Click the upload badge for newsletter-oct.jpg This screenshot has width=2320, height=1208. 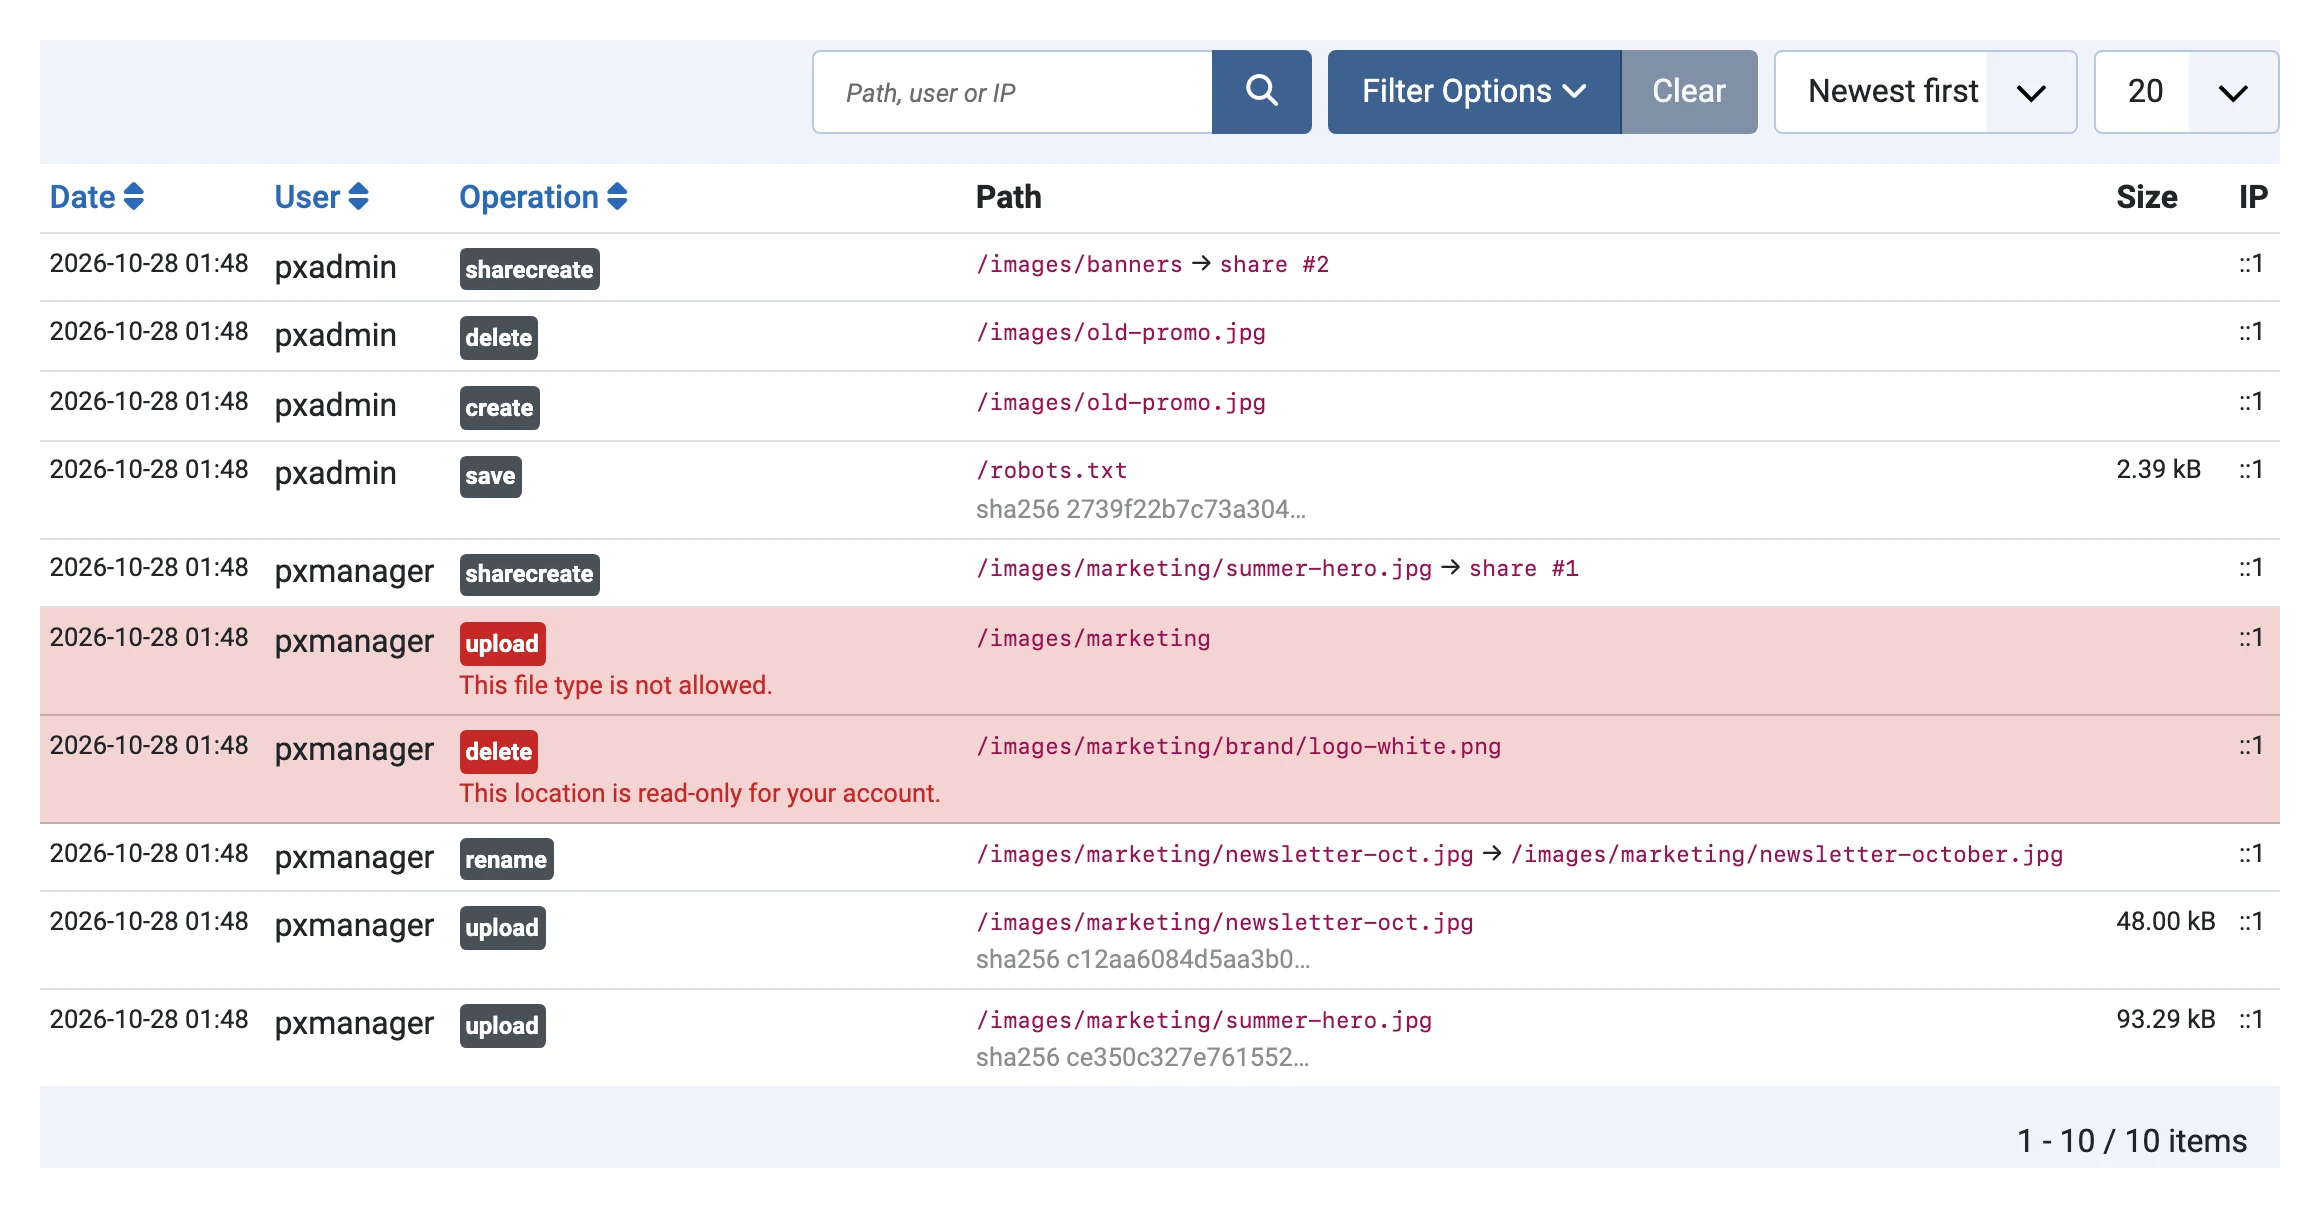(x=502, y=927)
